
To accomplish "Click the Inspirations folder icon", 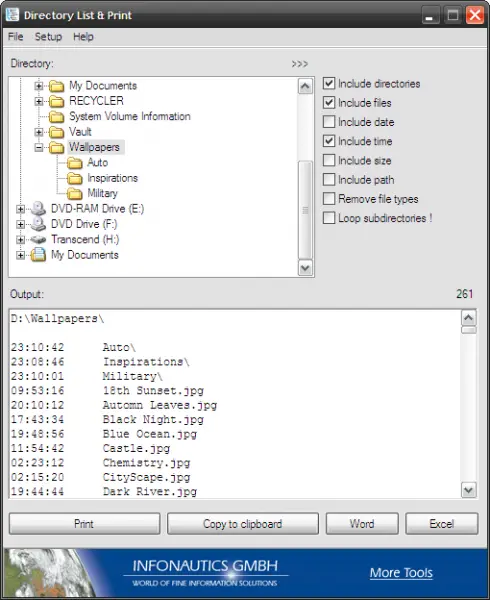I will tap(75, 178).
